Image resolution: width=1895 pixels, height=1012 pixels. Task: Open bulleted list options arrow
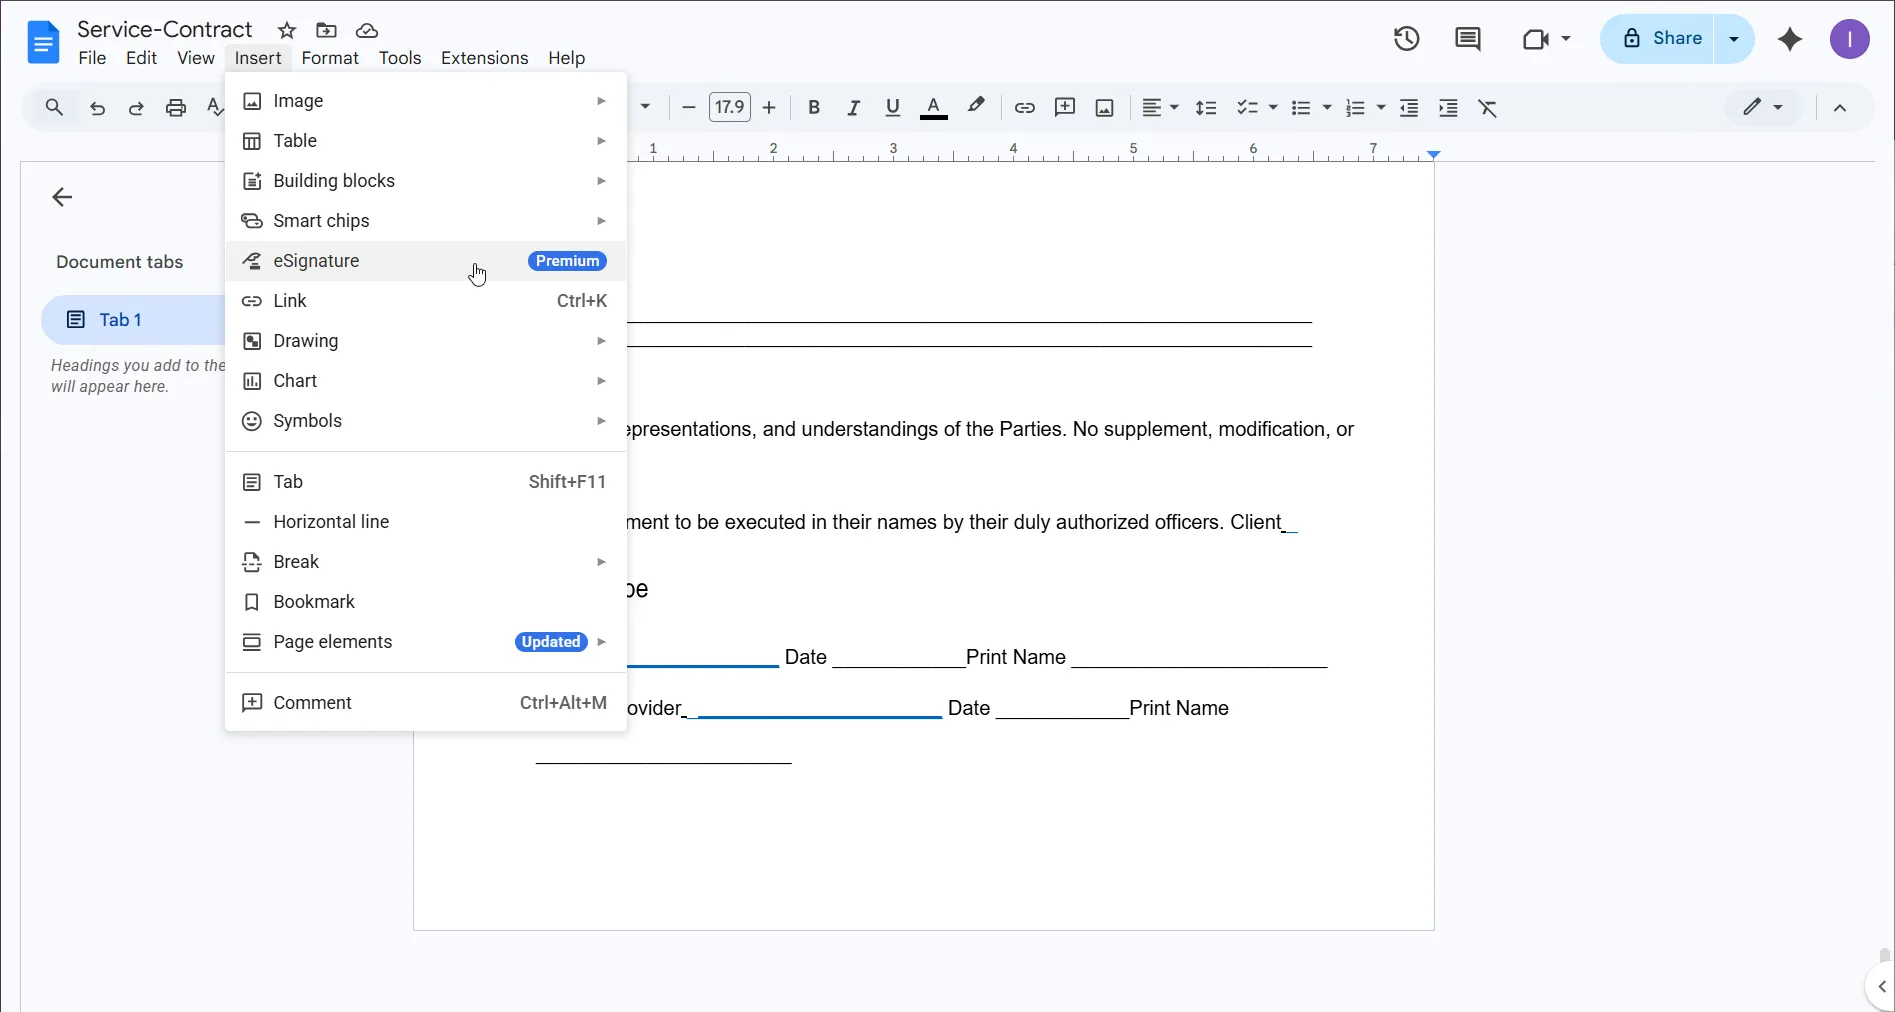point(1327,108)
